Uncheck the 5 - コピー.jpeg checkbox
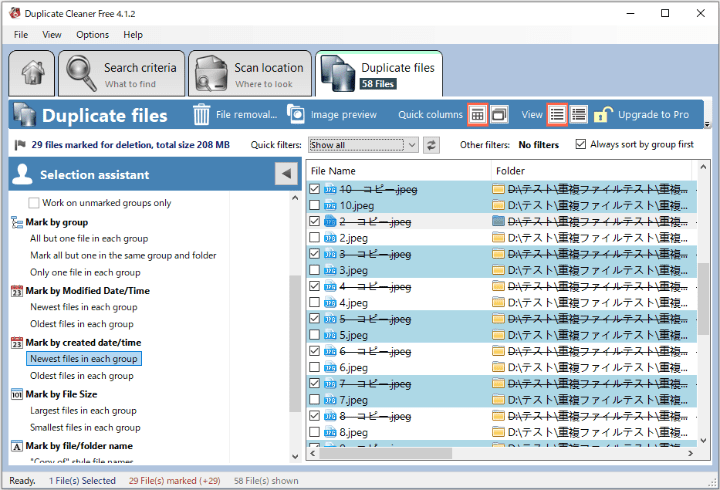Image resolution: width=720 pixels, height=490 pixels. point(315,318)
